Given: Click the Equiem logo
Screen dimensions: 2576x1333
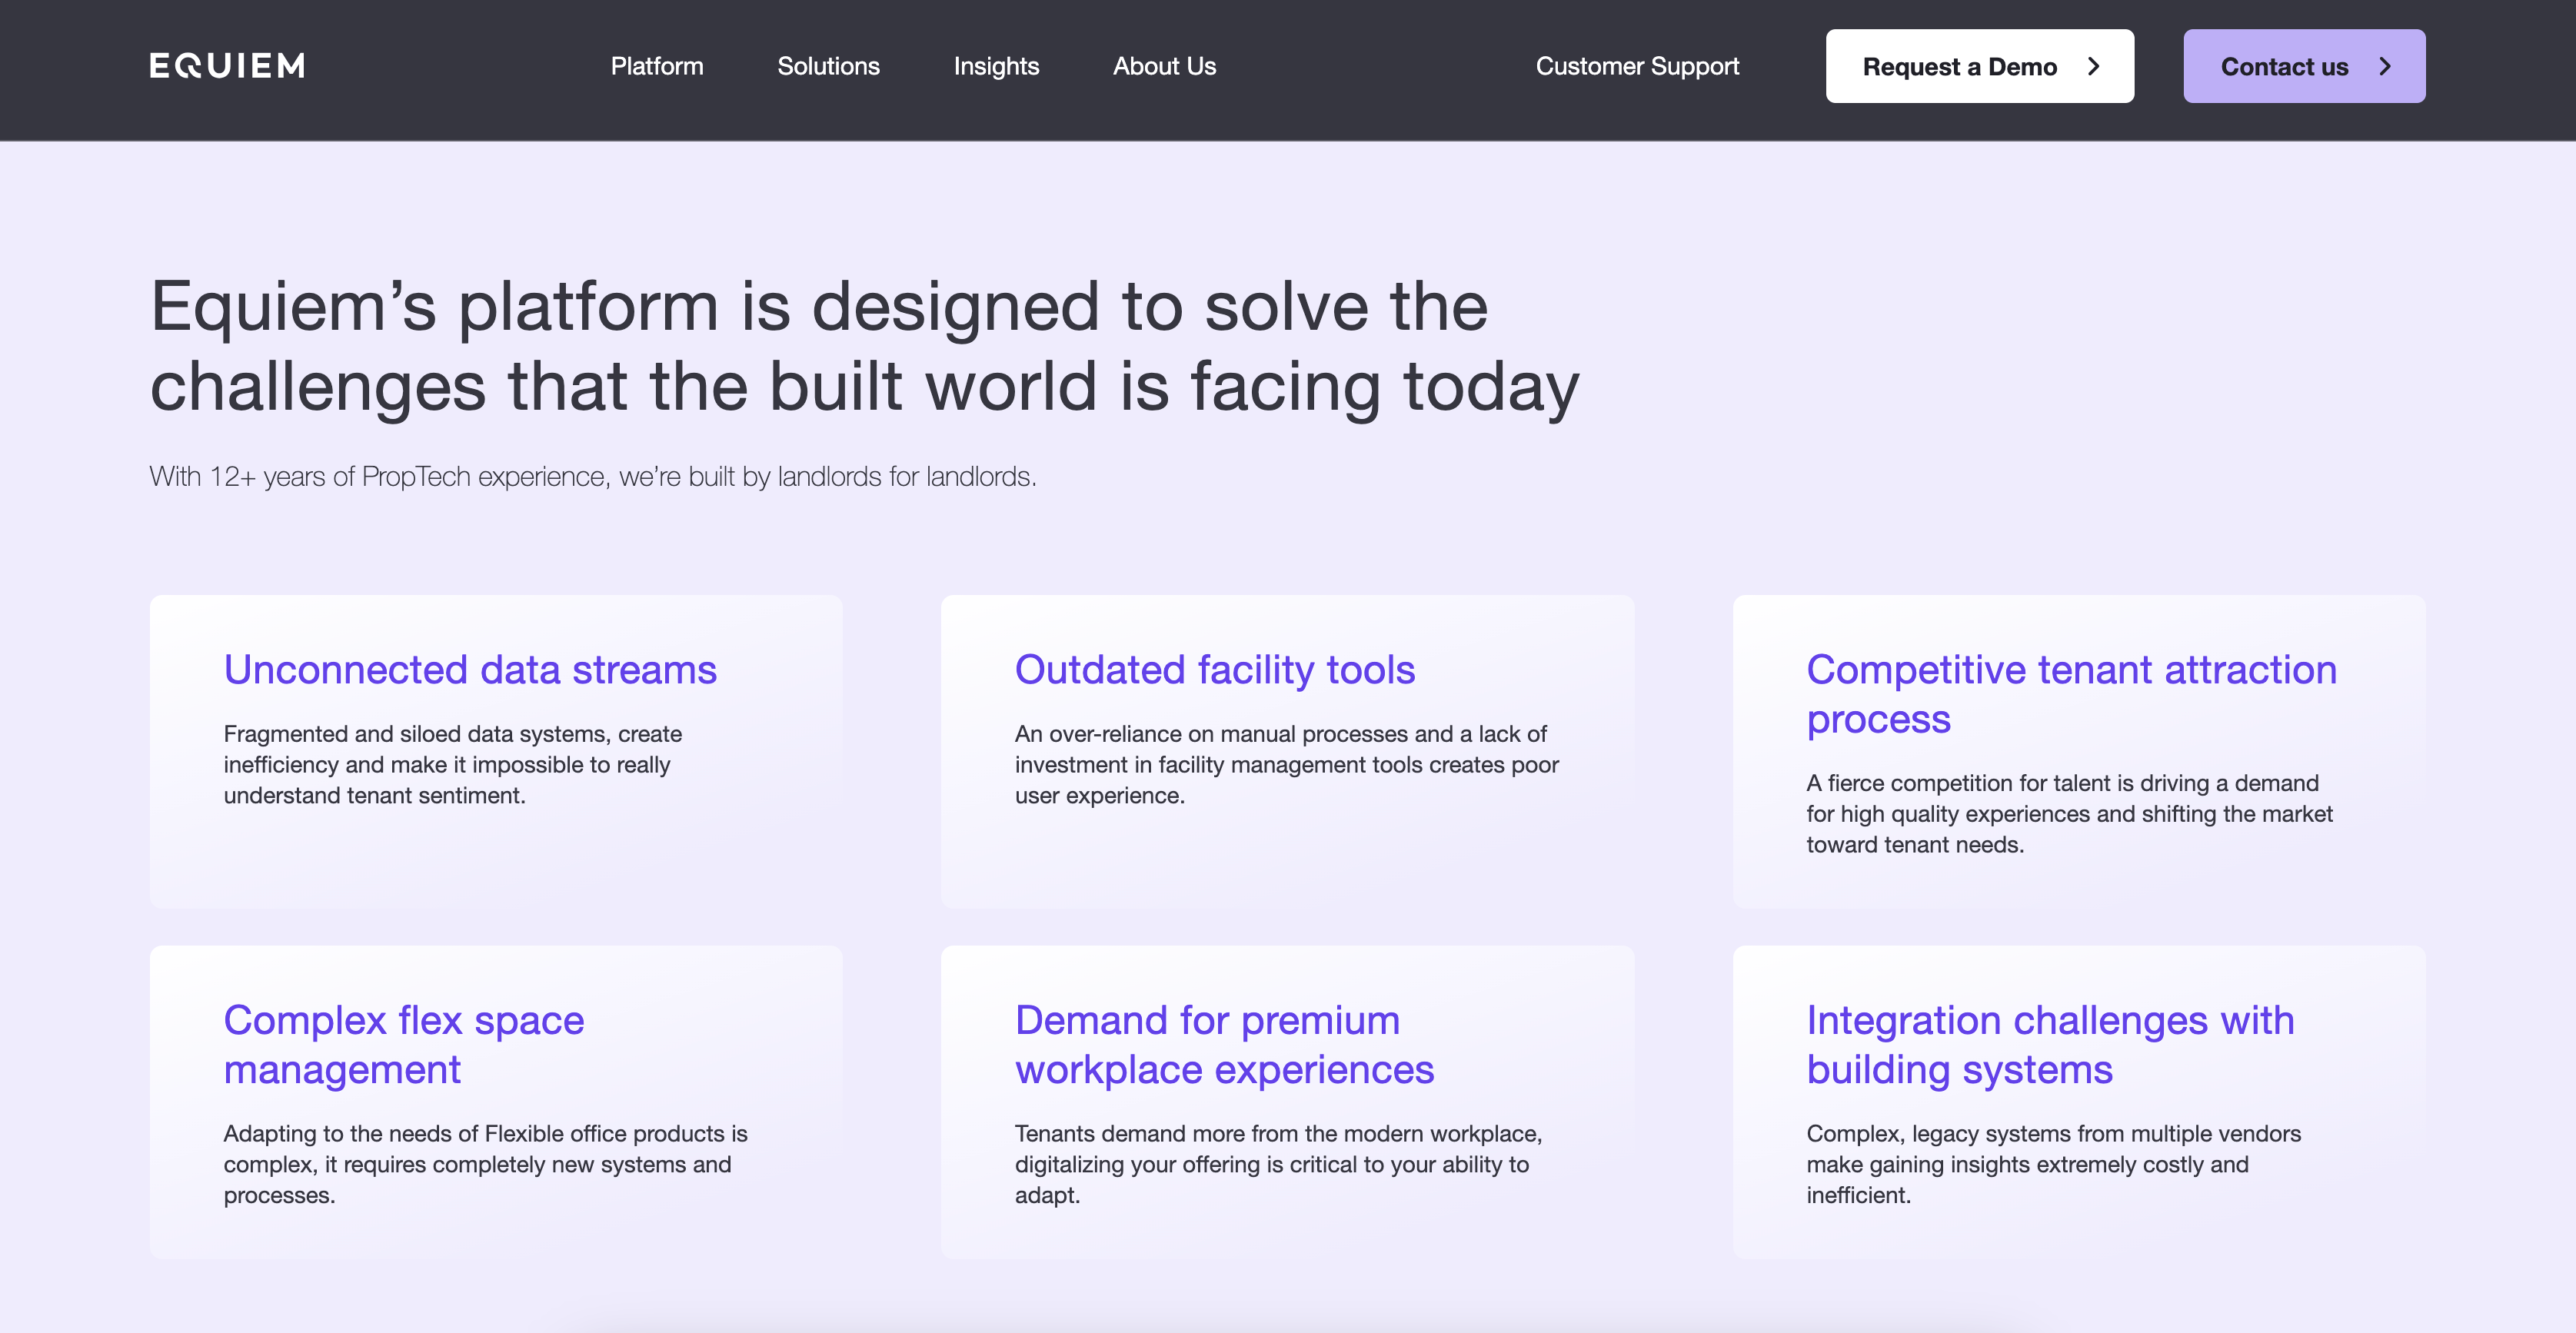Looking at the screenshot, I should [x=227, y=66].
